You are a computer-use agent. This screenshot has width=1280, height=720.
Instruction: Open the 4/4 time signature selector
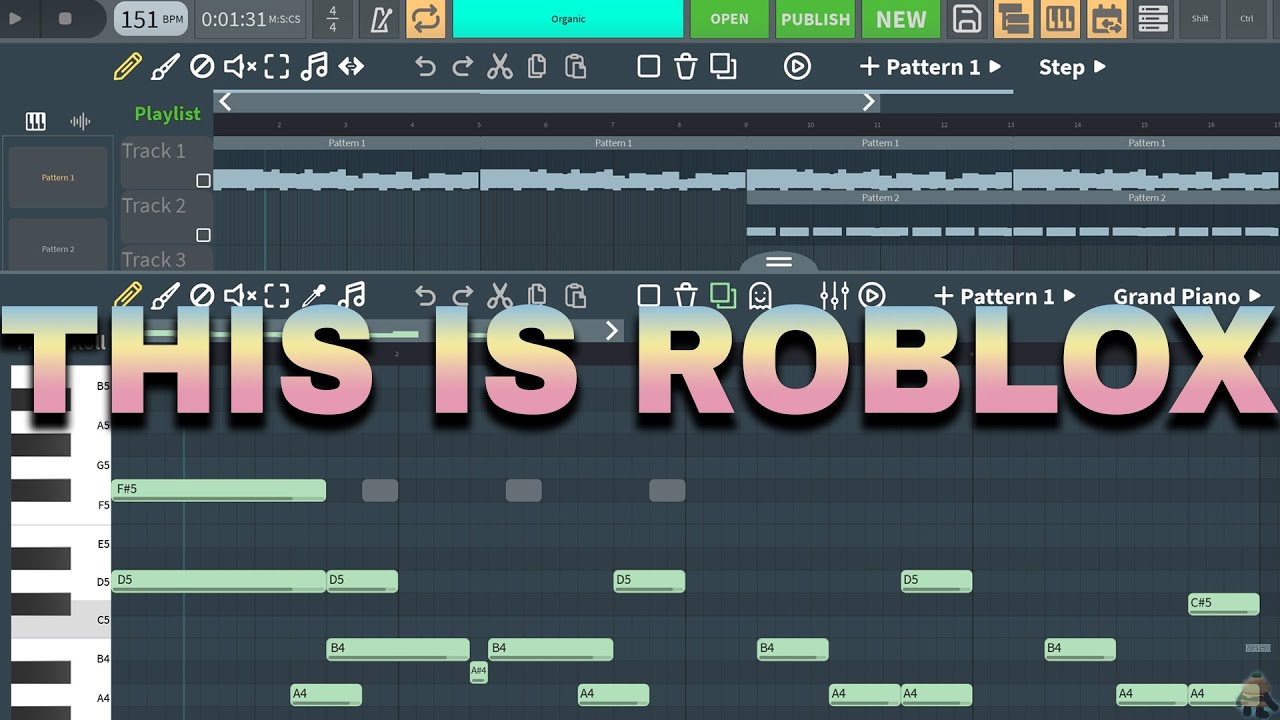(333, 19)
